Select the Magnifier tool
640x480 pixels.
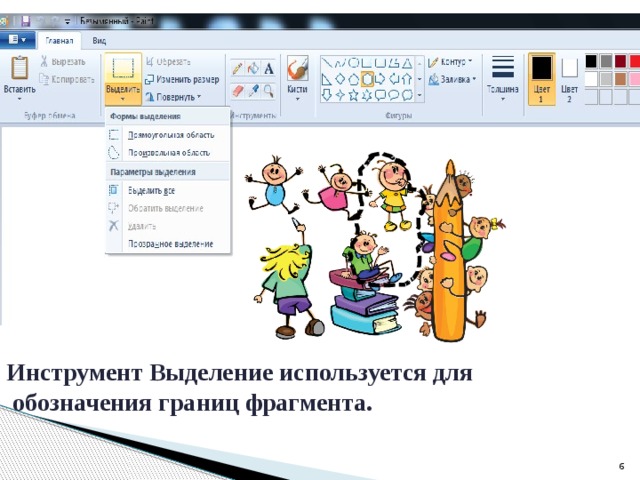tap(269, 91)
